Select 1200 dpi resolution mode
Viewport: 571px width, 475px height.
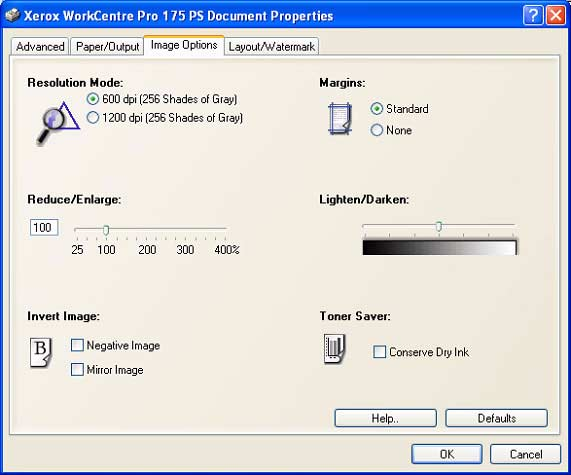(x=93, y=118)
